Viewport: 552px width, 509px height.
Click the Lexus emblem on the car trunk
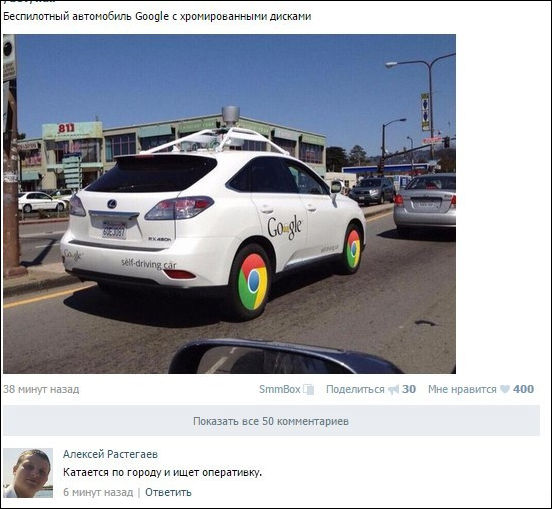112,203
